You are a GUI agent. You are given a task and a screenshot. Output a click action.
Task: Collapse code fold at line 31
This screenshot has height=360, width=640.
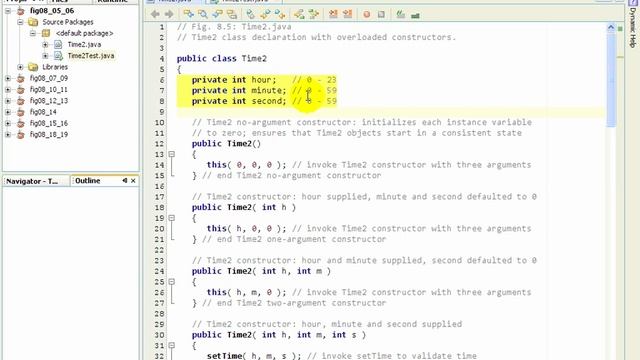172,345
